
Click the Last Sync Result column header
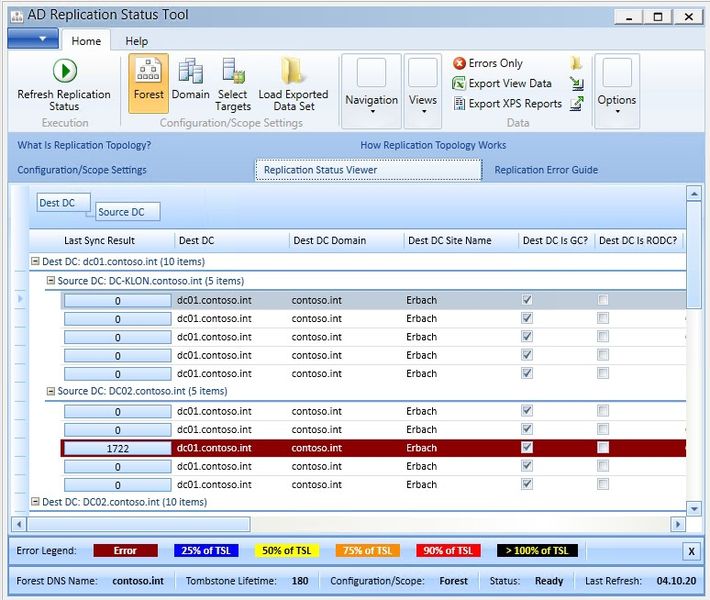(99, 240)
